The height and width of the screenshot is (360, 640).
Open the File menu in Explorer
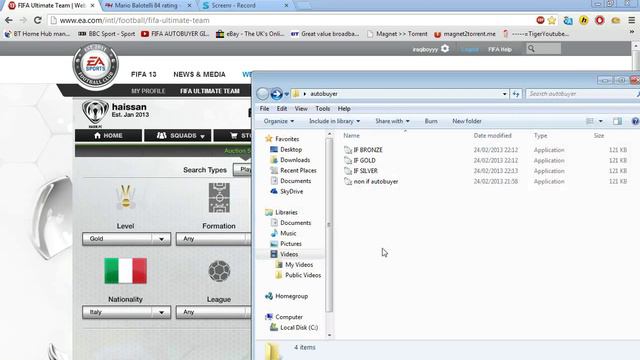pyautogui.click(x=264, y=109)
